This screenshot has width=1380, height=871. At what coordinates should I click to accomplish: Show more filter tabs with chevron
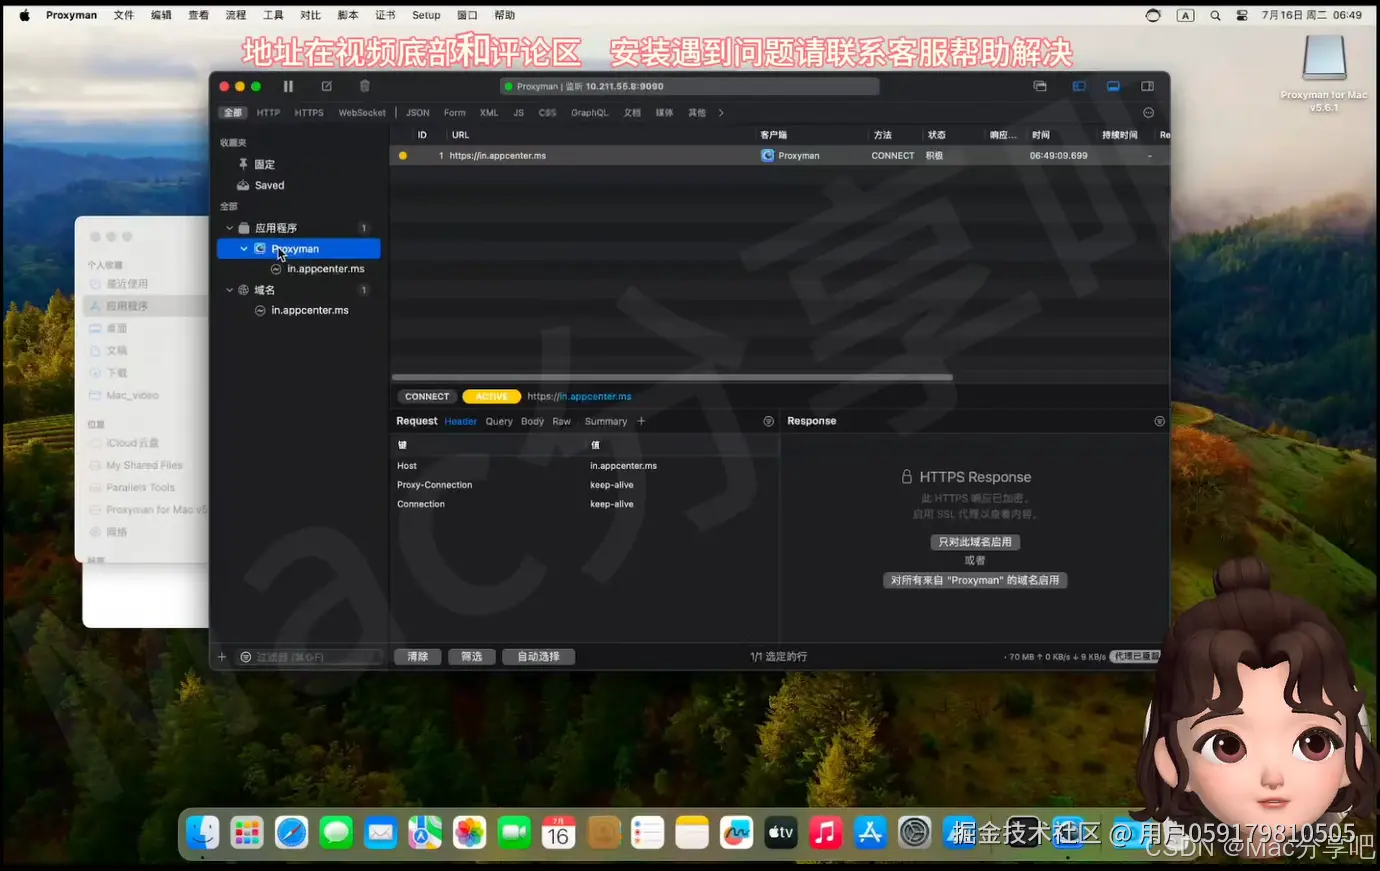(721, 113)
